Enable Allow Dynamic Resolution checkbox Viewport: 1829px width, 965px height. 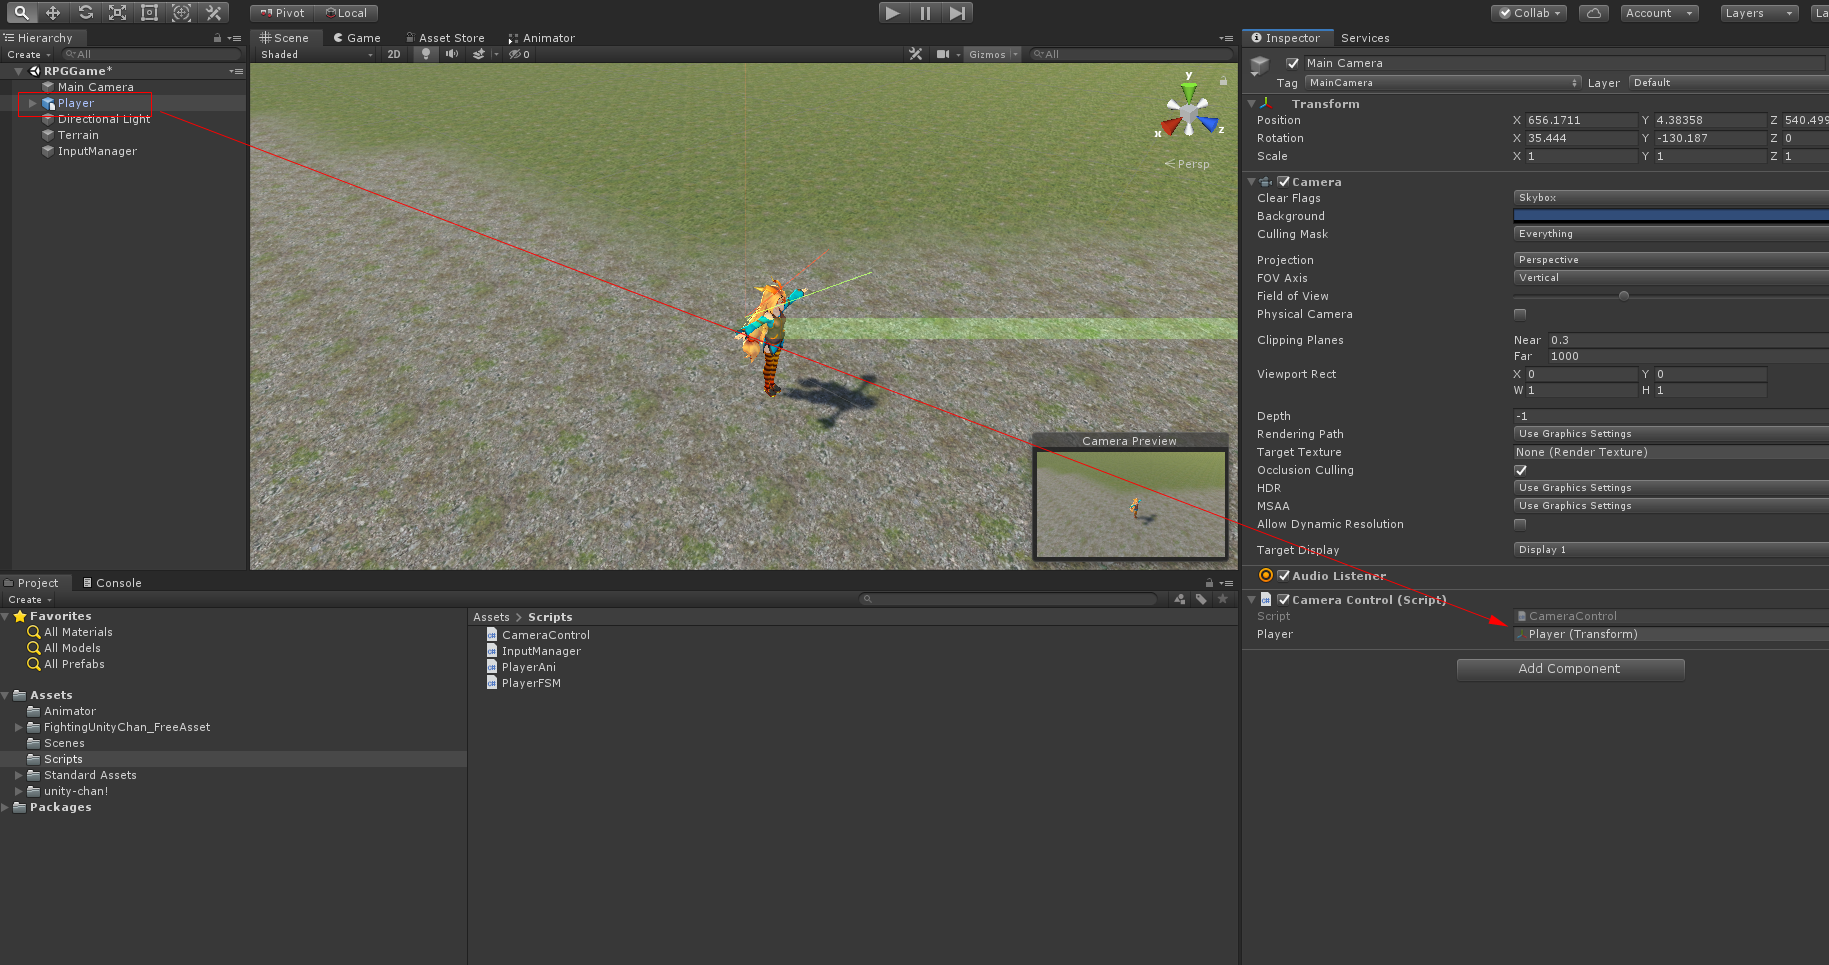[1520, 524]
